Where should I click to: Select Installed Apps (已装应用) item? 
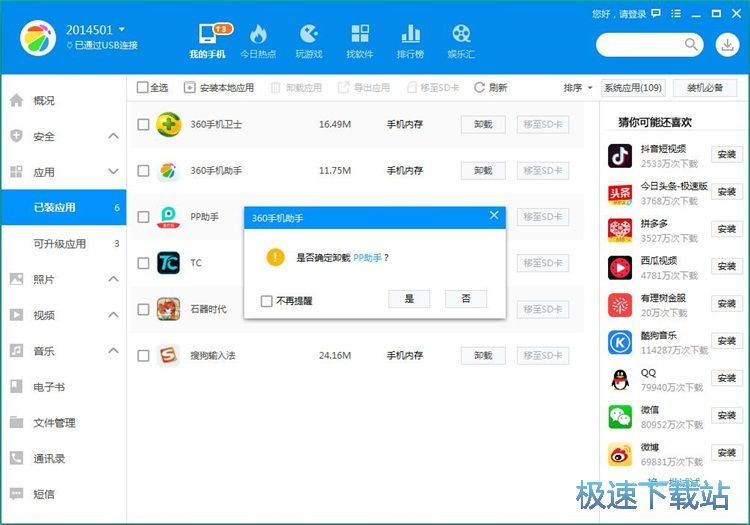coord(63,208)
